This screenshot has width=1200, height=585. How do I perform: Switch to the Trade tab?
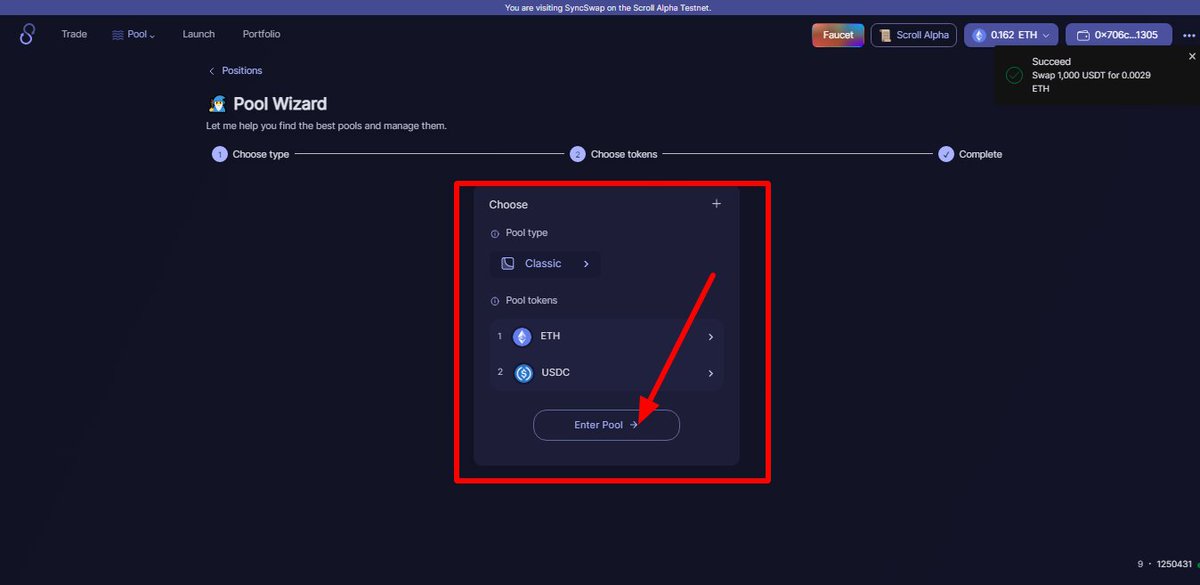(73, 33)
